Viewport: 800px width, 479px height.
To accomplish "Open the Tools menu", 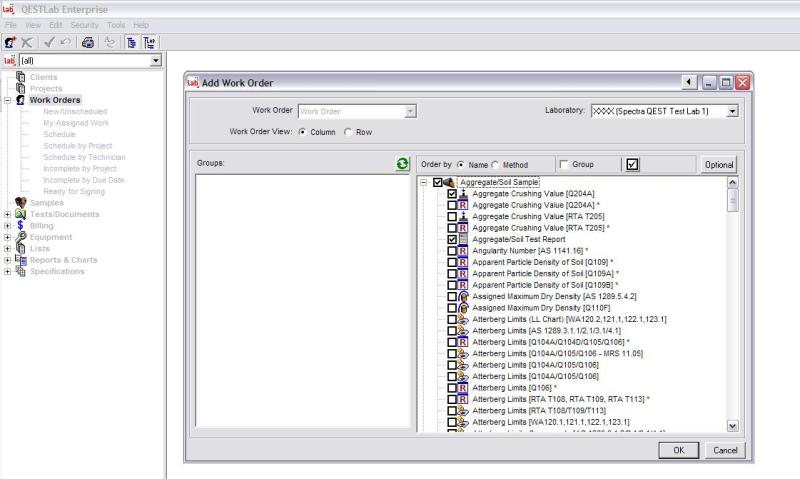I will pos(115,24).
